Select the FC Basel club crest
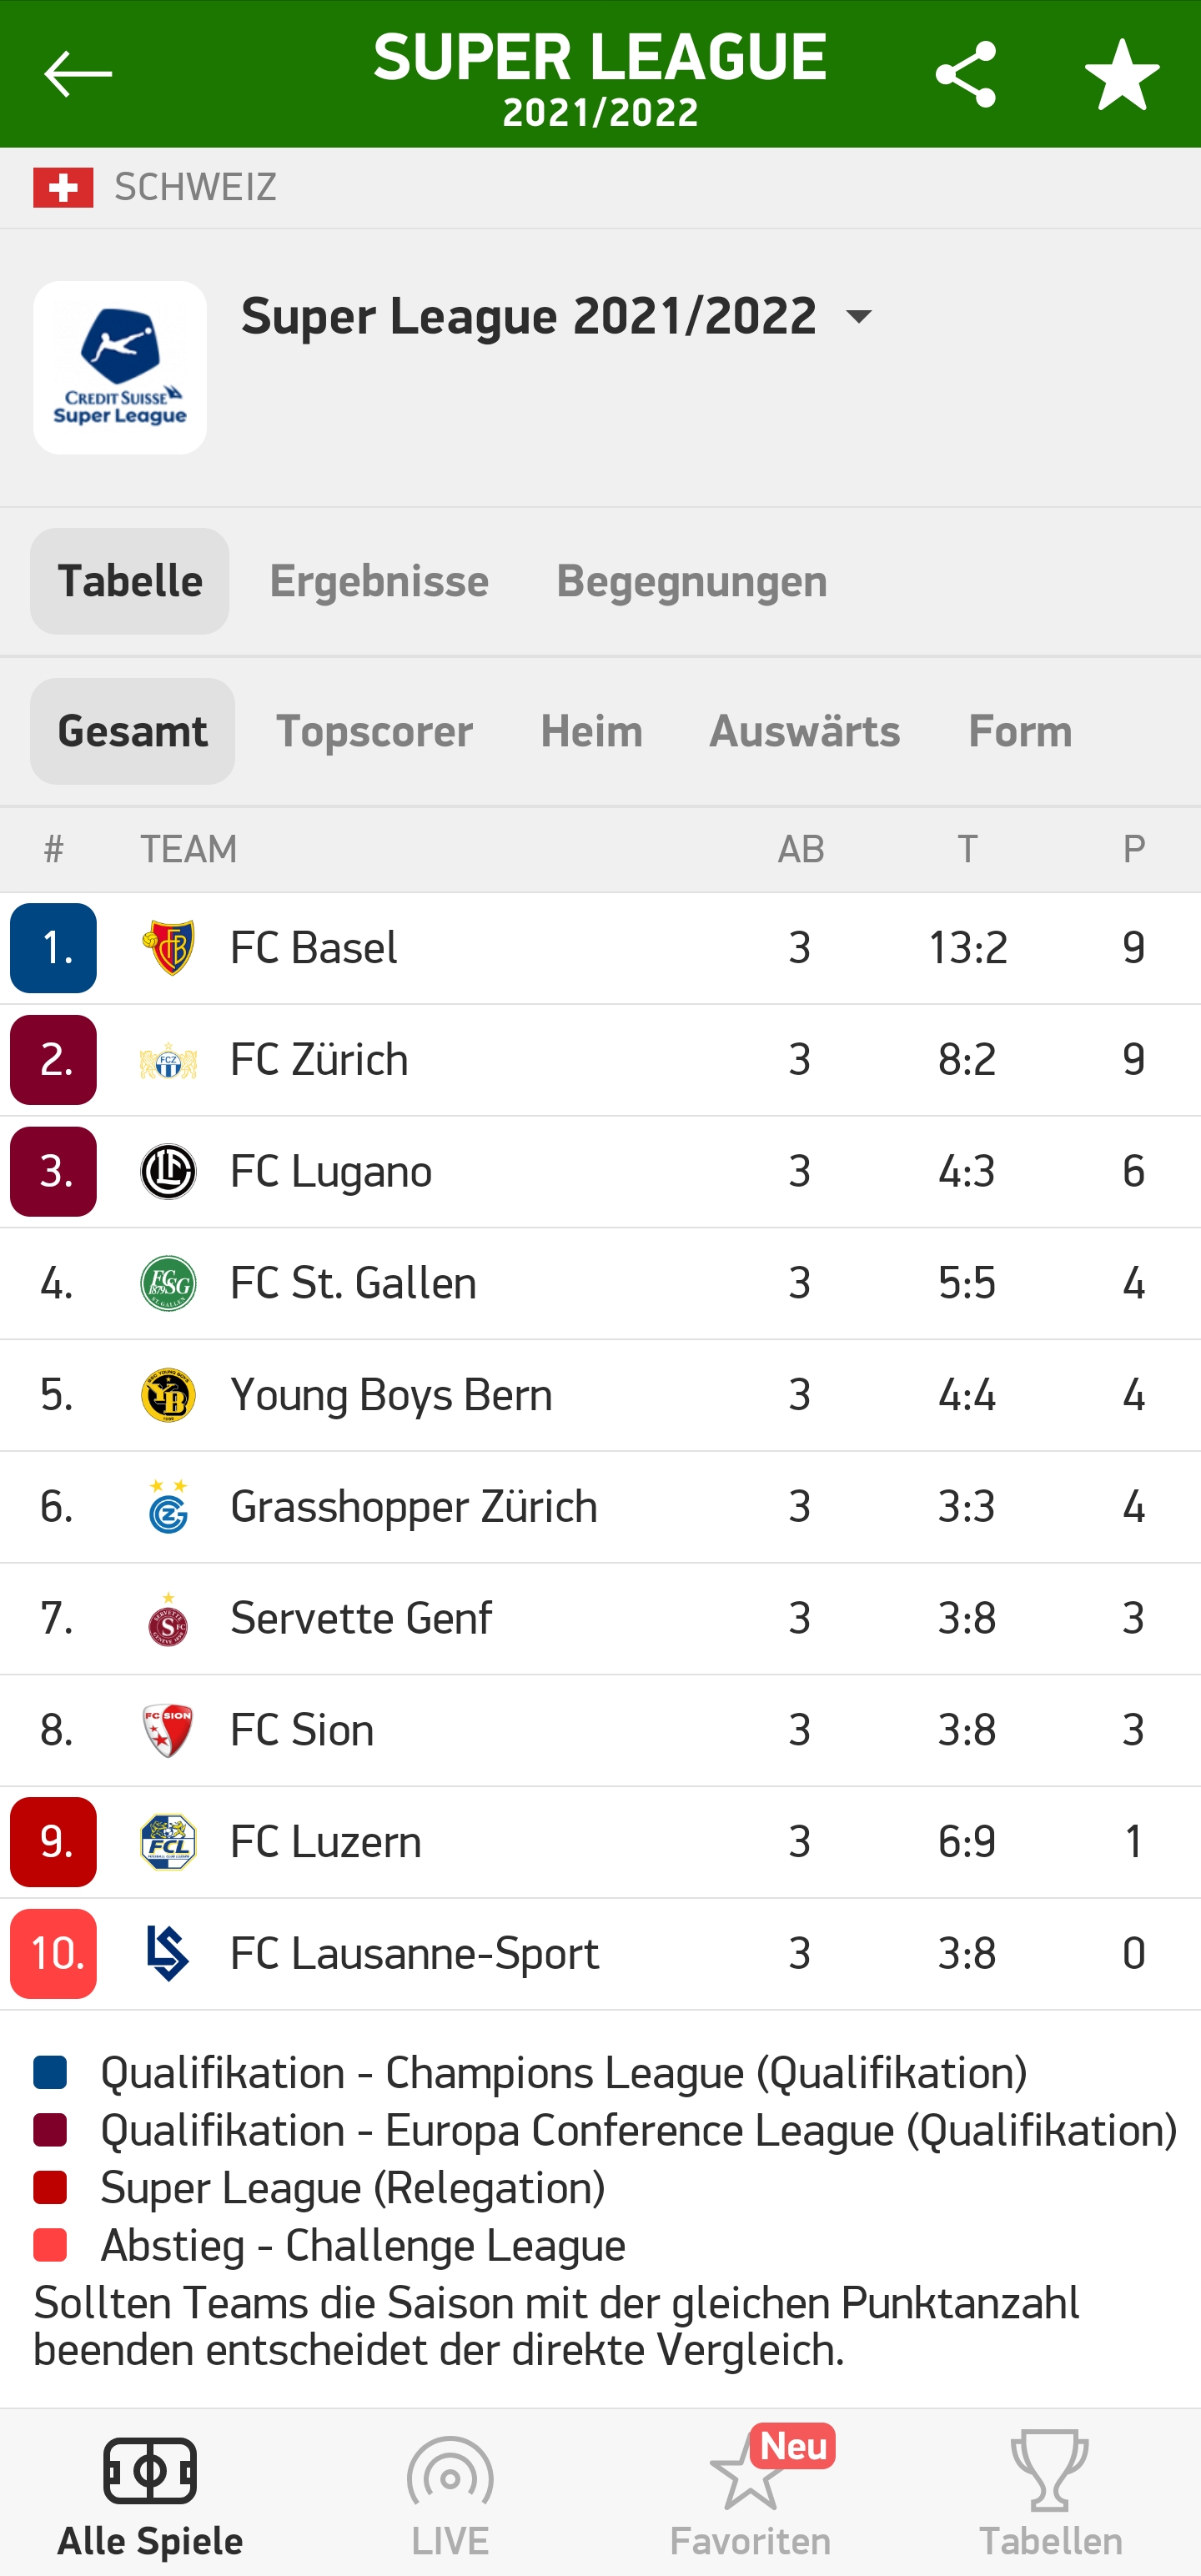 [168, 947]
